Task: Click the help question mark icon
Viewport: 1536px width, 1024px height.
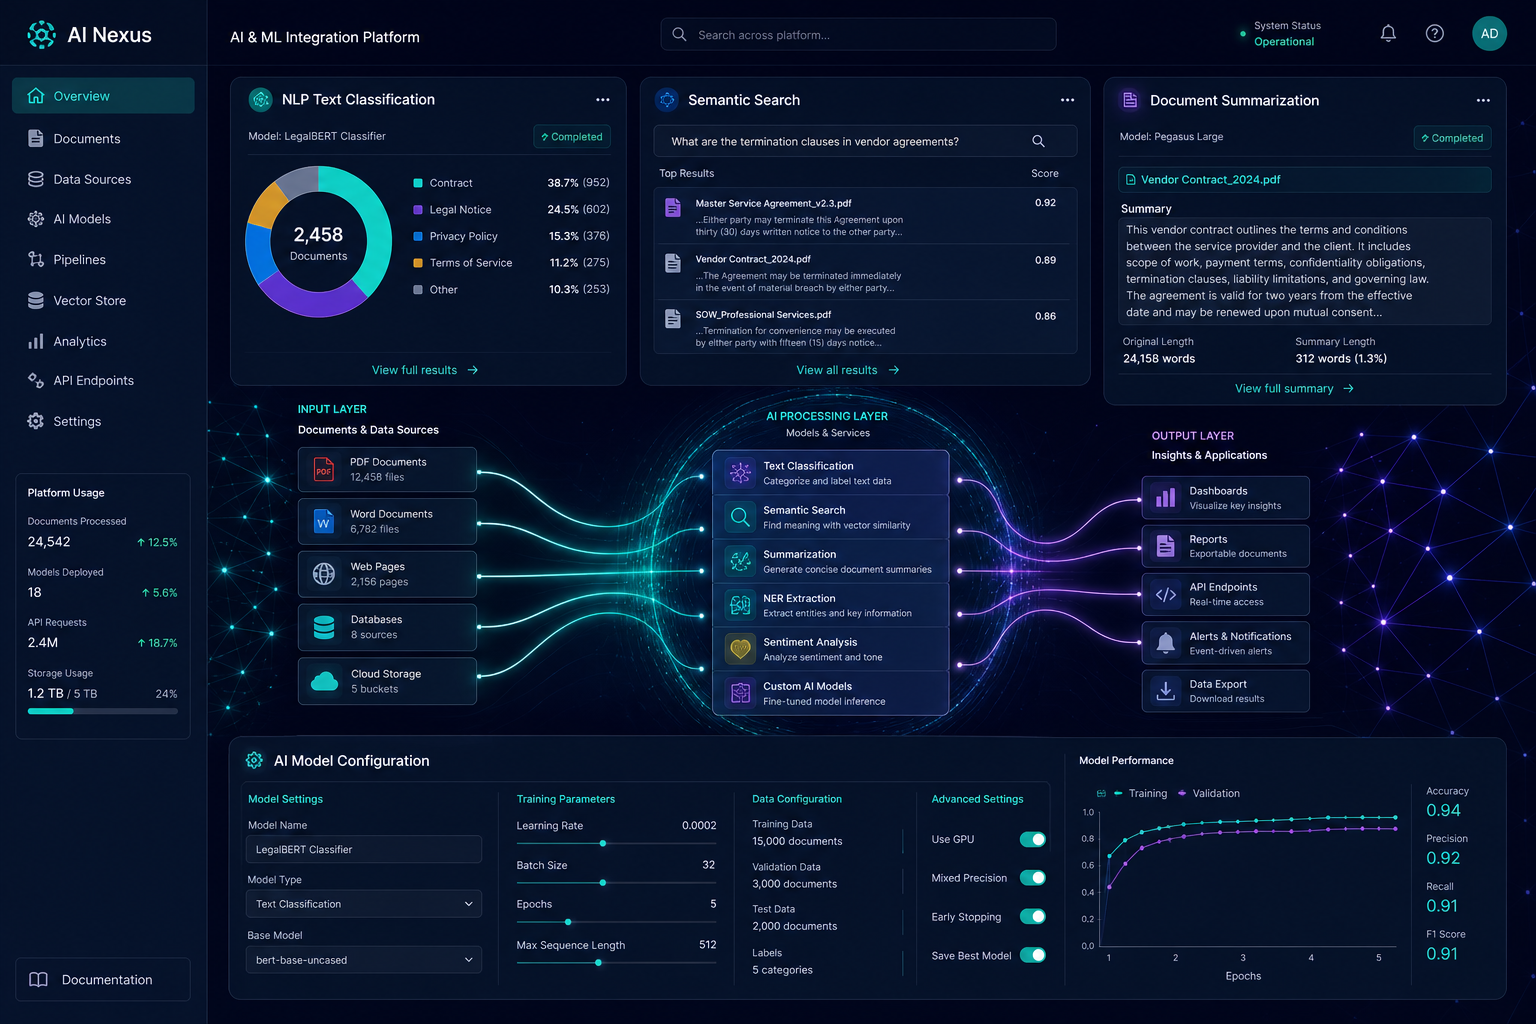Action: (x=1435, y=34)
